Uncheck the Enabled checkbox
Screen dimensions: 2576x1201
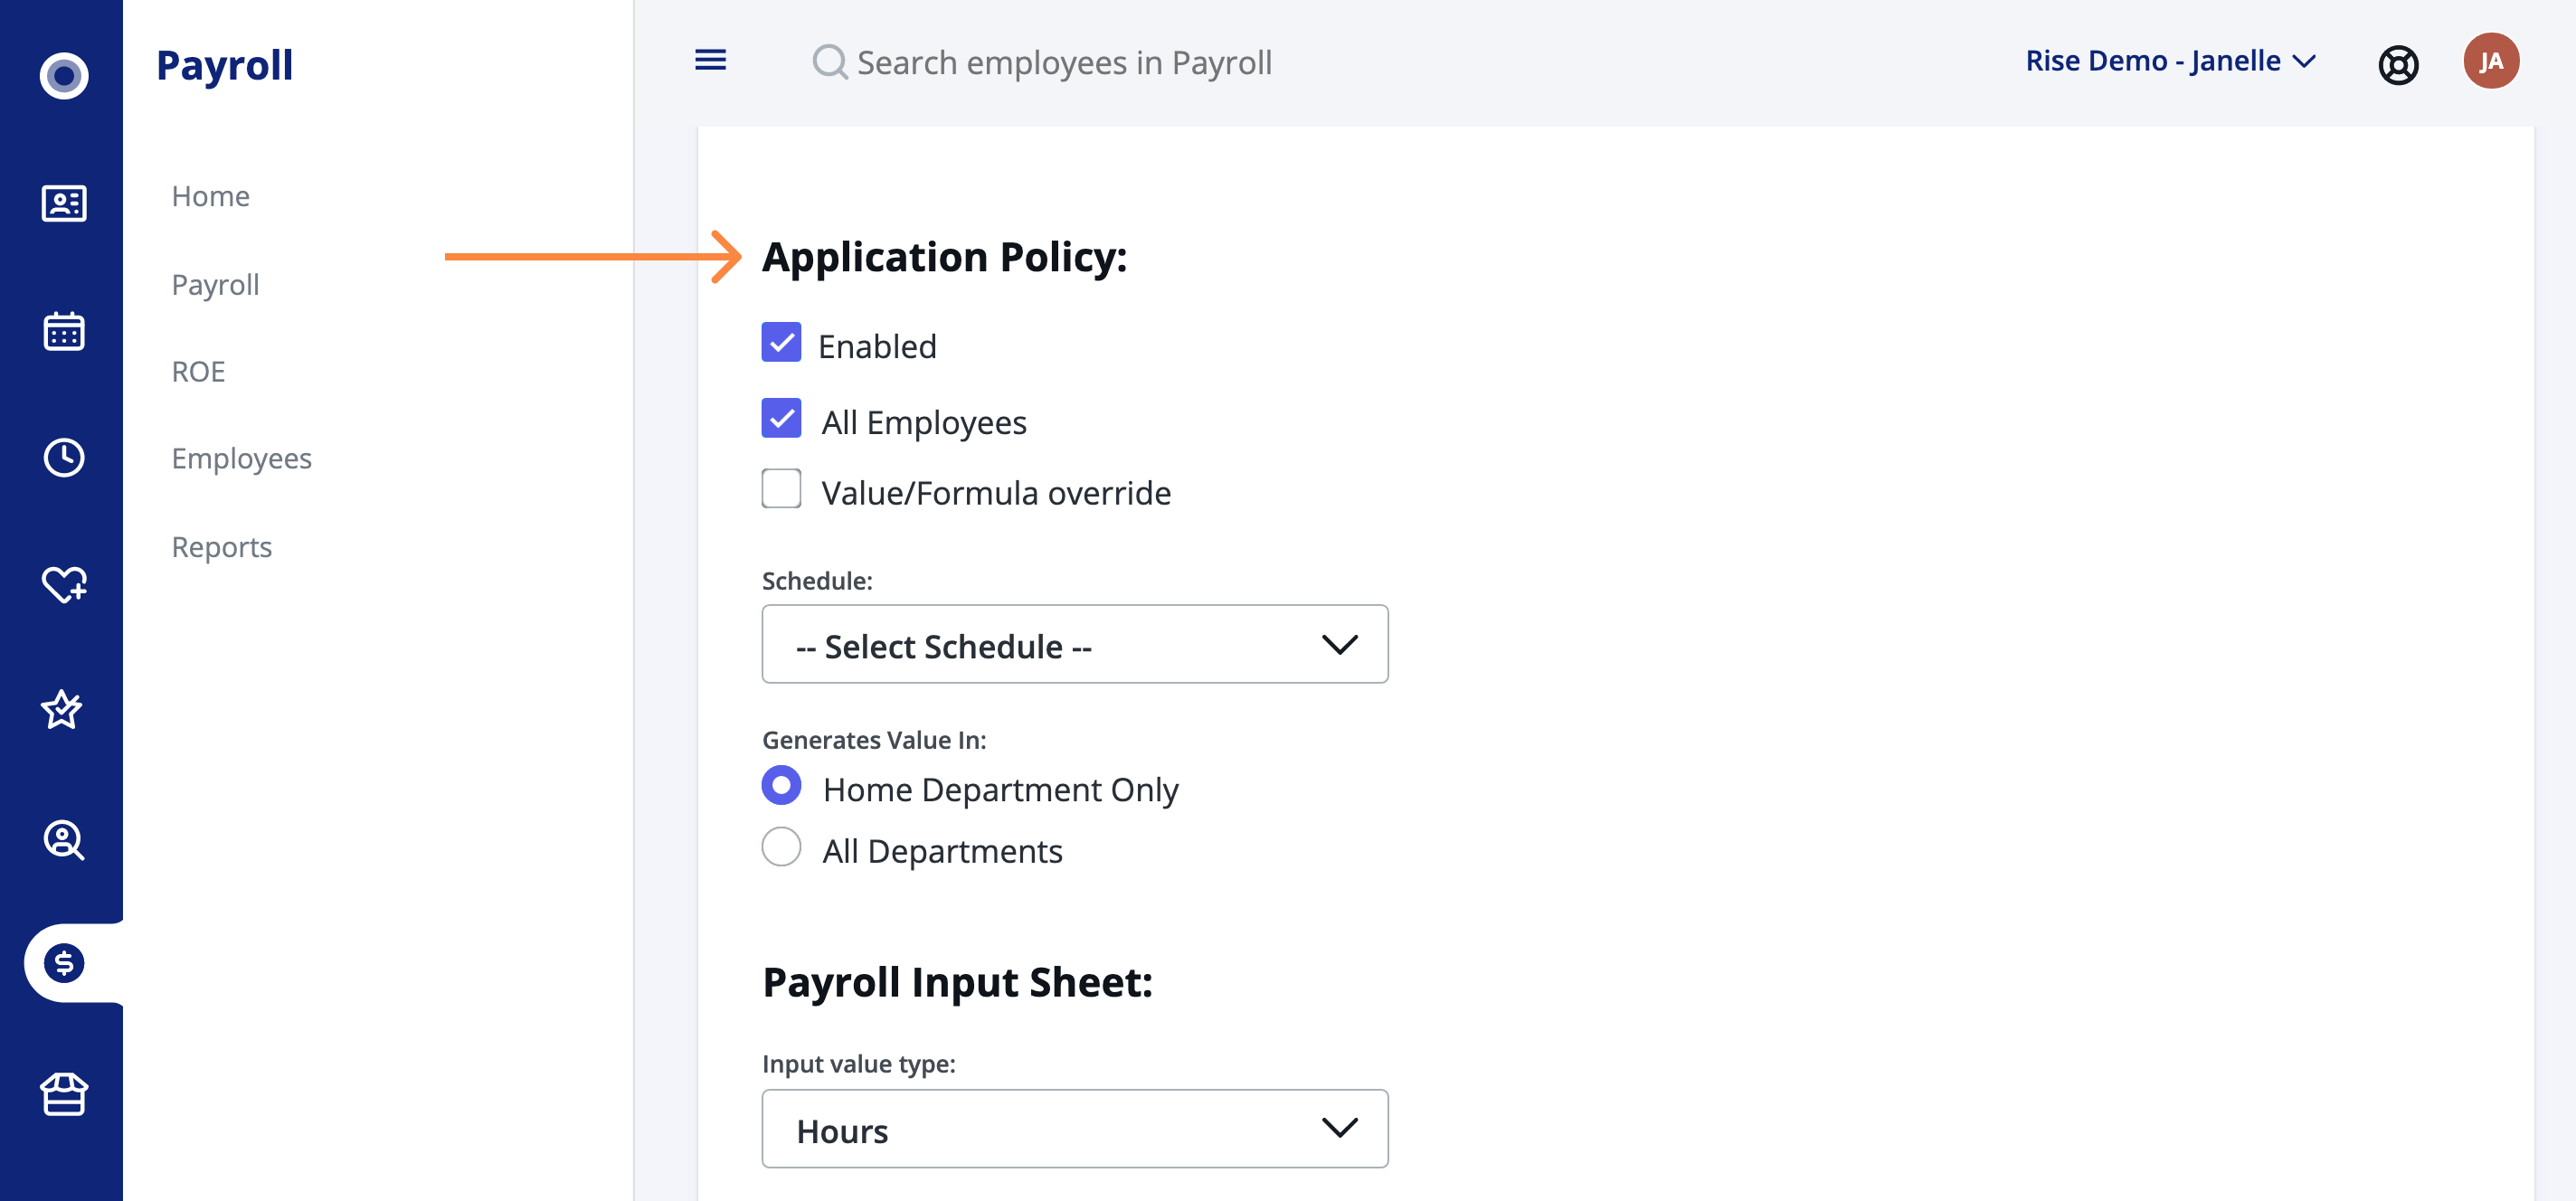(781, 342)
